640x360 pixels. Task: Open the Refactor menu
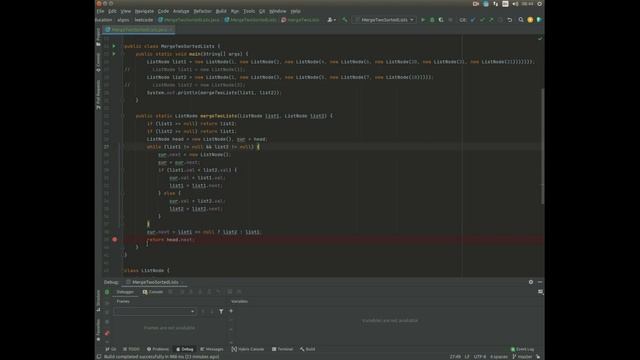(x=202, y=11)
